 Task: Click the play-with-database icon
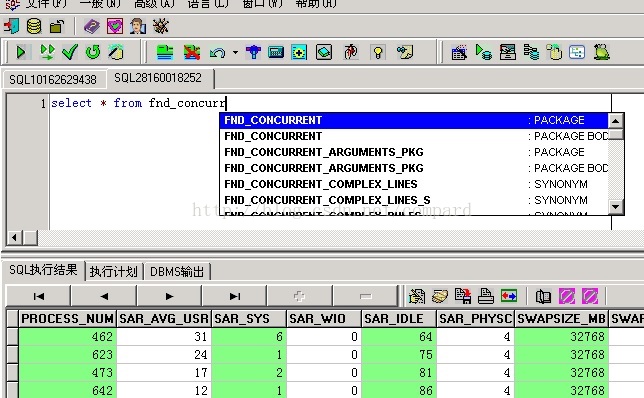(483, 53)
